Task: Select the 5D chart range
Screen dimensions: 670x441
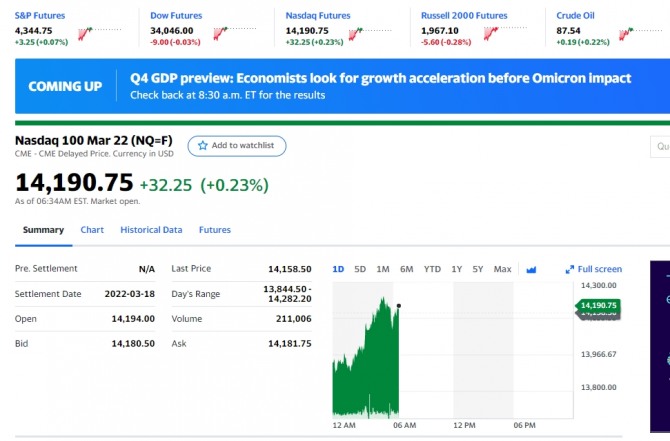Action: click(360, 269)
